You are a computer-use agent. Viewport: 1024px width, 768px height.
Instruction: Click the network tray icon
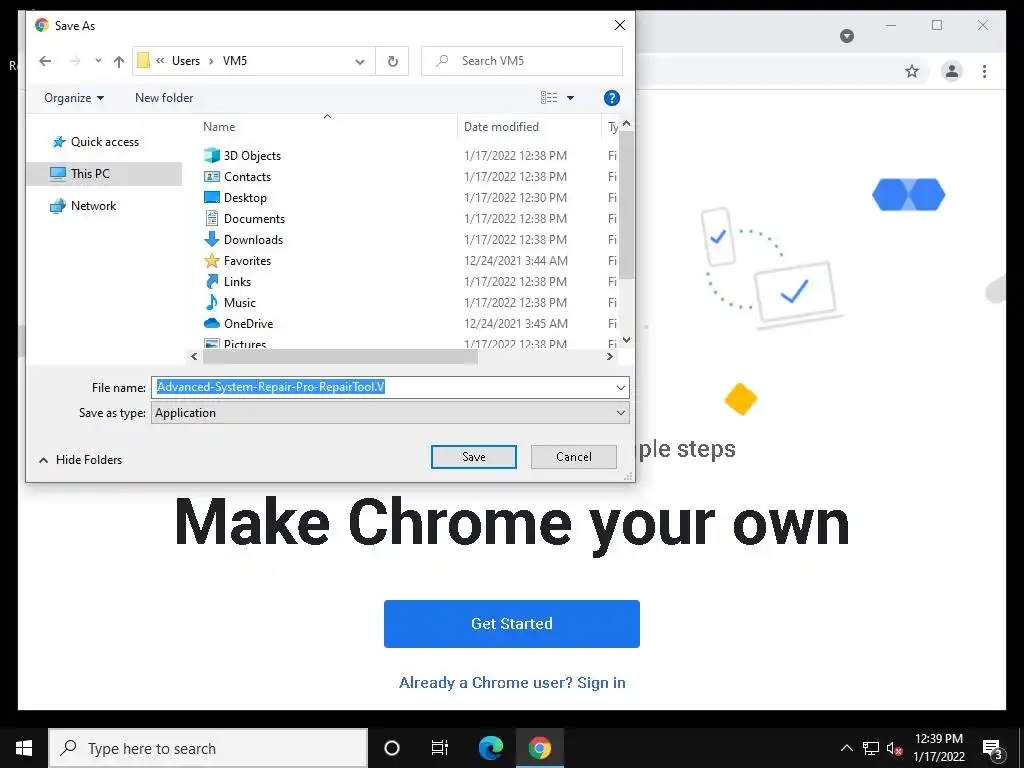(x=871, y=748)
